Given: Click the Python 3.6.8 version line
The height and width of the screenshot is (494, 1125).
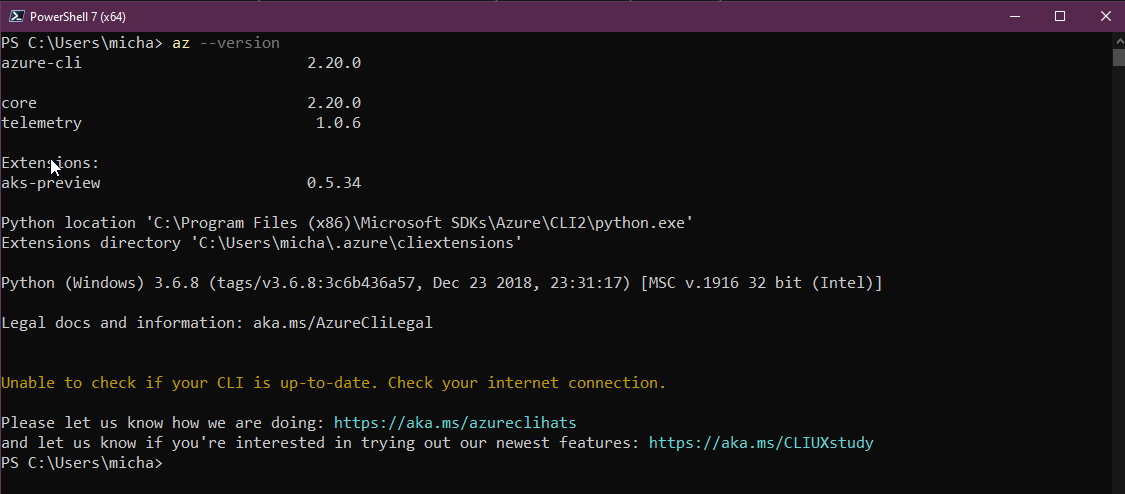Looking at the screenshot, I should tap(440, 283).
